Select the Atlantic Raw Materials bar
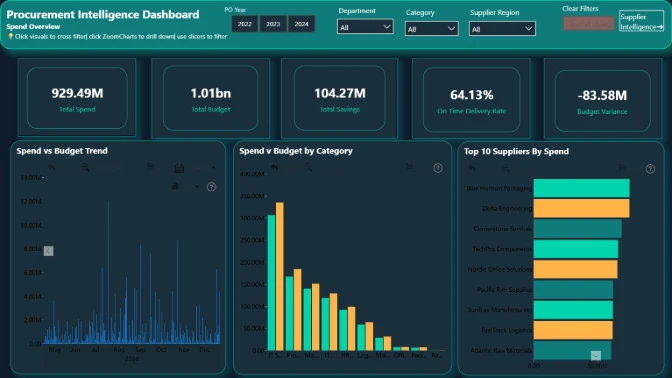 [572, 351]
